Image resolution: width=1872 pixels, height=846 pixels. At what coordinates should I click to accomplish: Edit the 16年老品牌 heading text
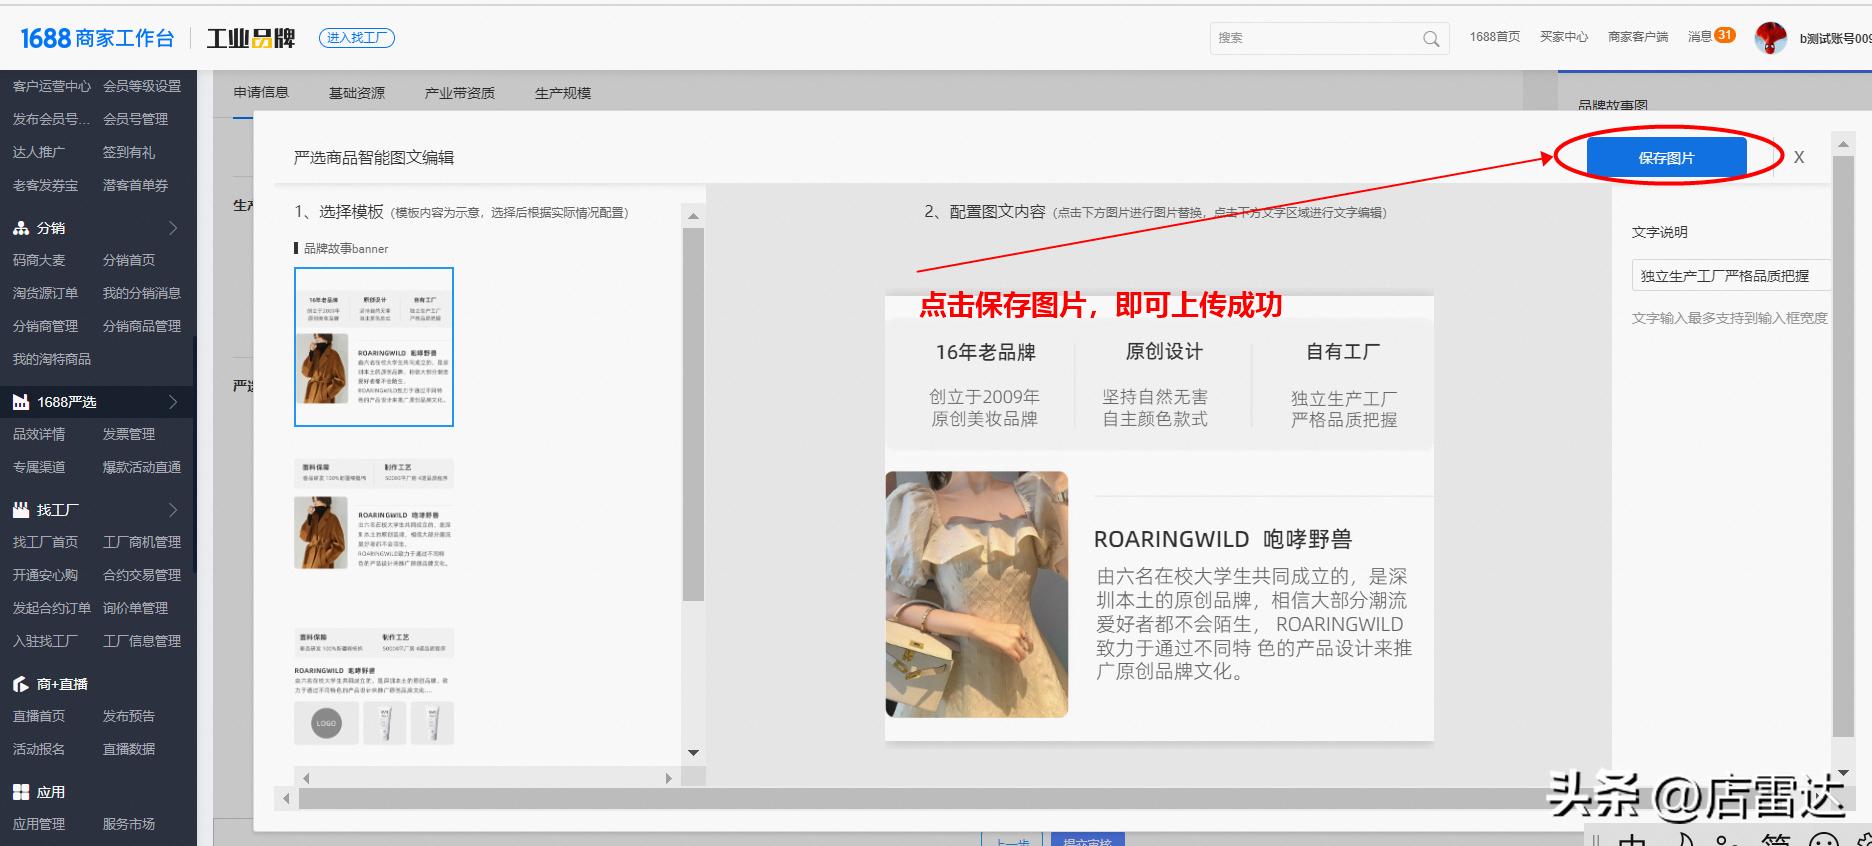[986, 352]
